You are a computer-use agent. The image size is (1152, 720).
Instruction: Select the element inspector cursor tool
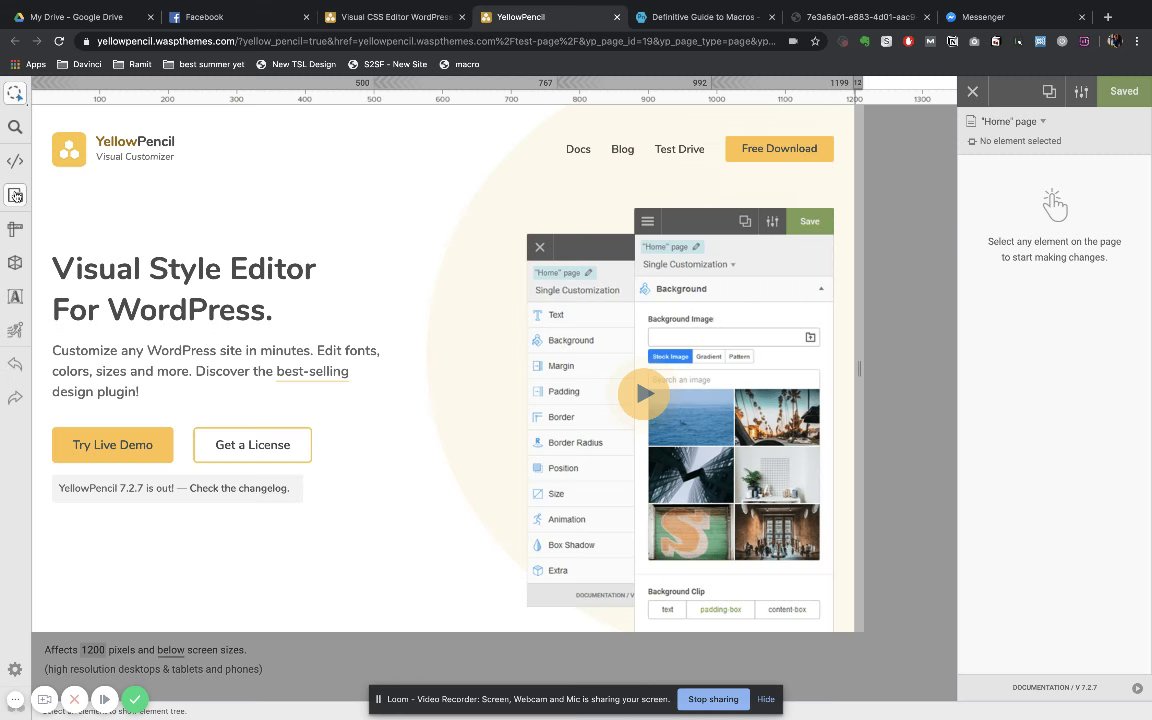[15, 93]
